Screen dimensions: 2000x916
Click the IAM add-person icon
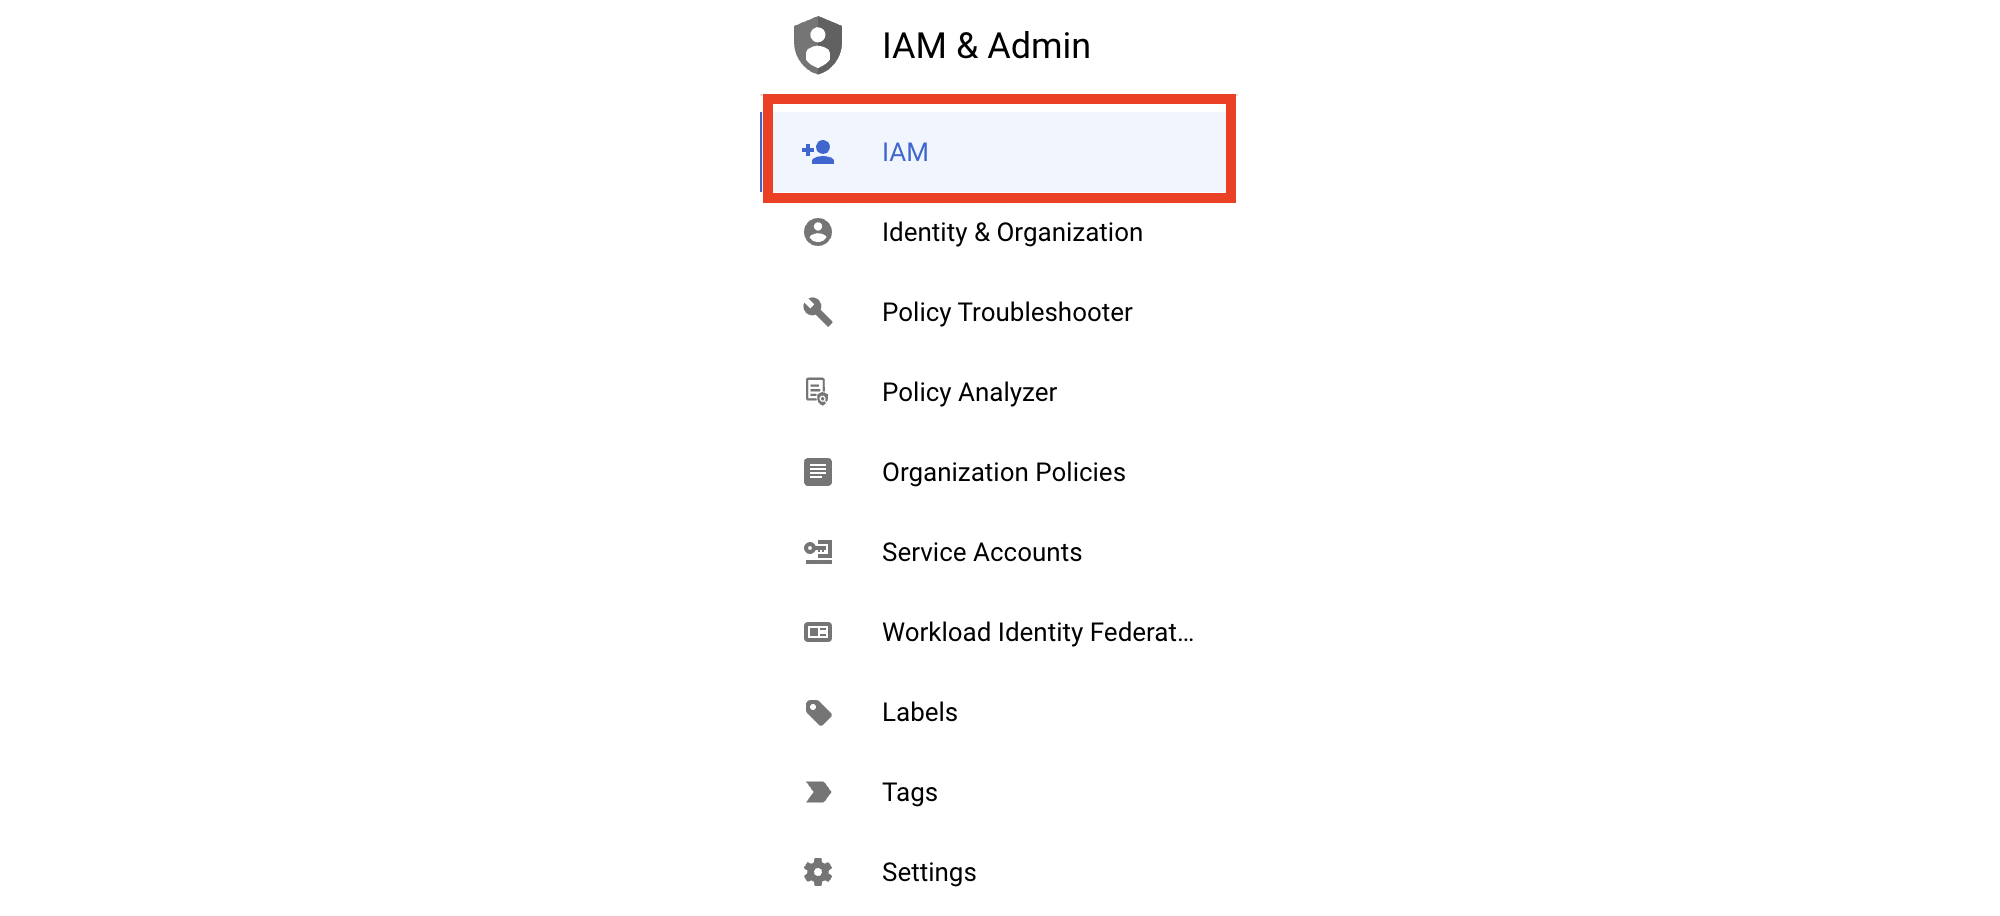[818, 152]
